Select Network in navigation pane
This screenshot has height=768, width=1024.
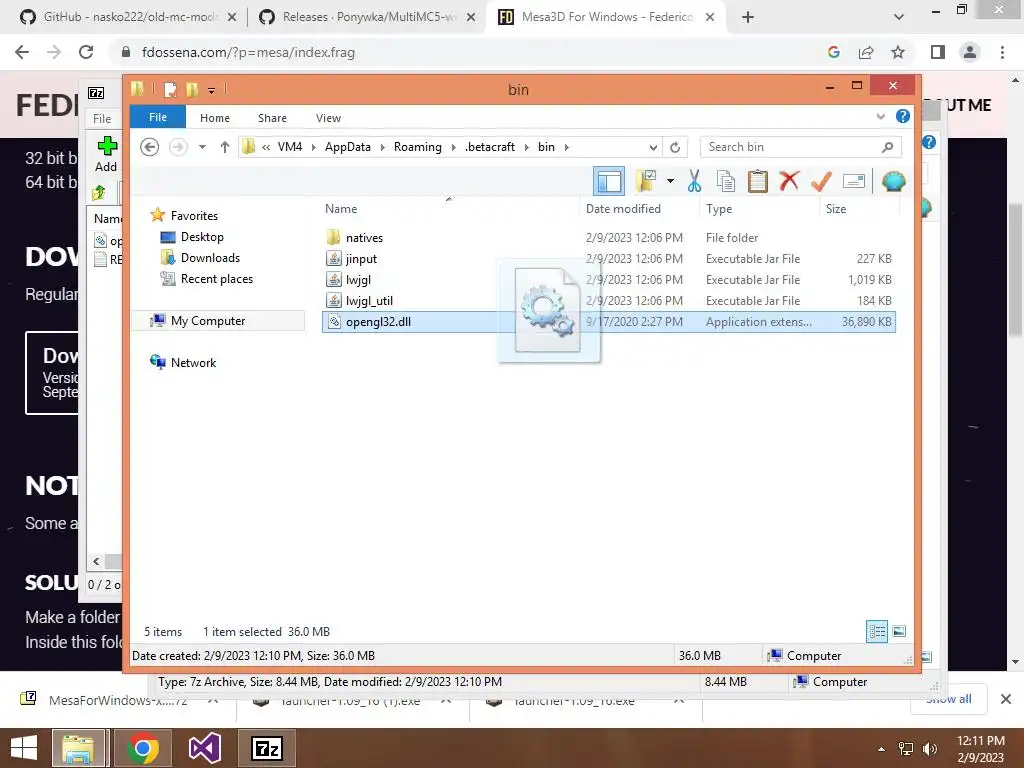point(193,362)
